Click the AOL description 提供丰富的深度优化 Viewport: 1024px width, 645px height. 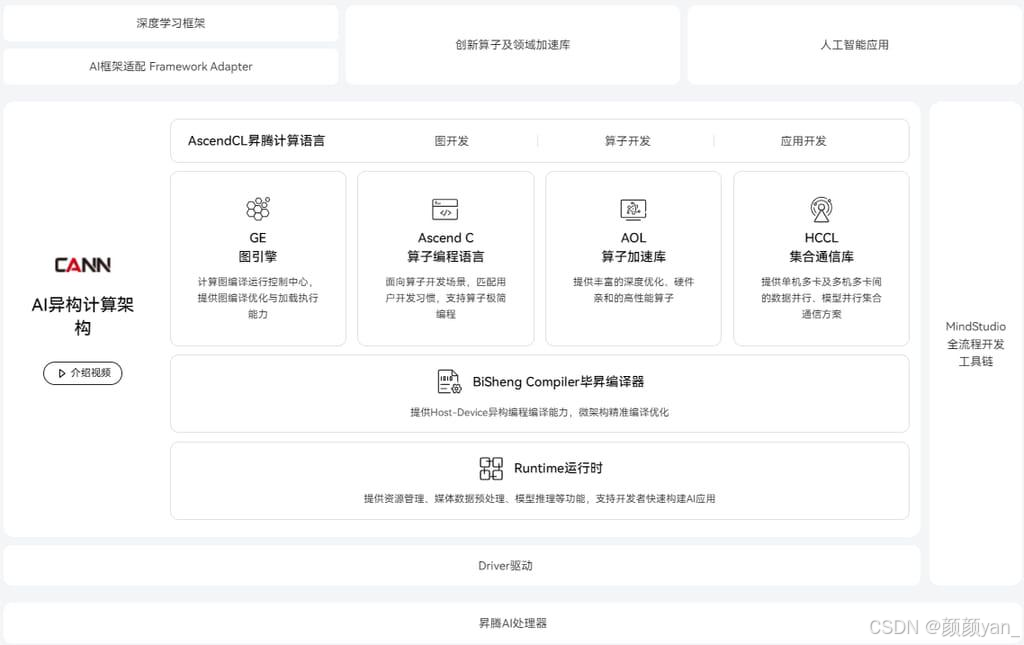click(x=633, y=290)
